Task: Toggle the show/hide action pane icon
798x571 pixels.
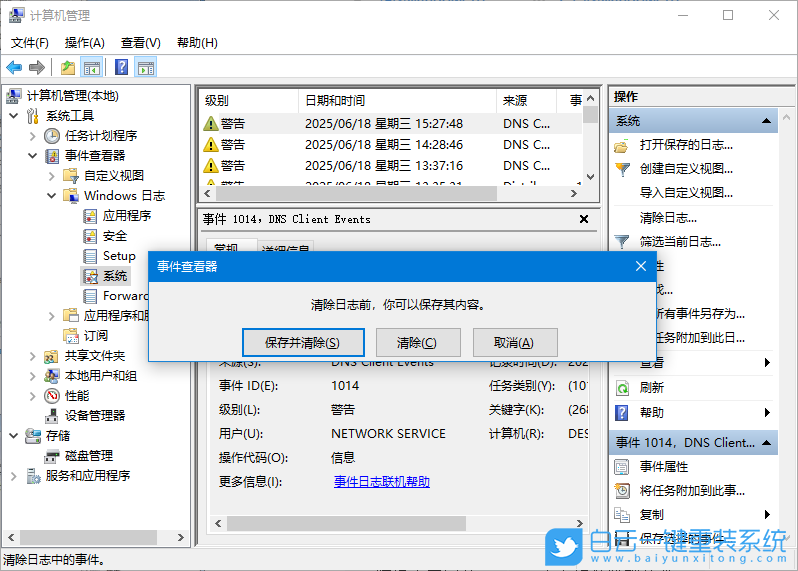Action: click(146, 67)
